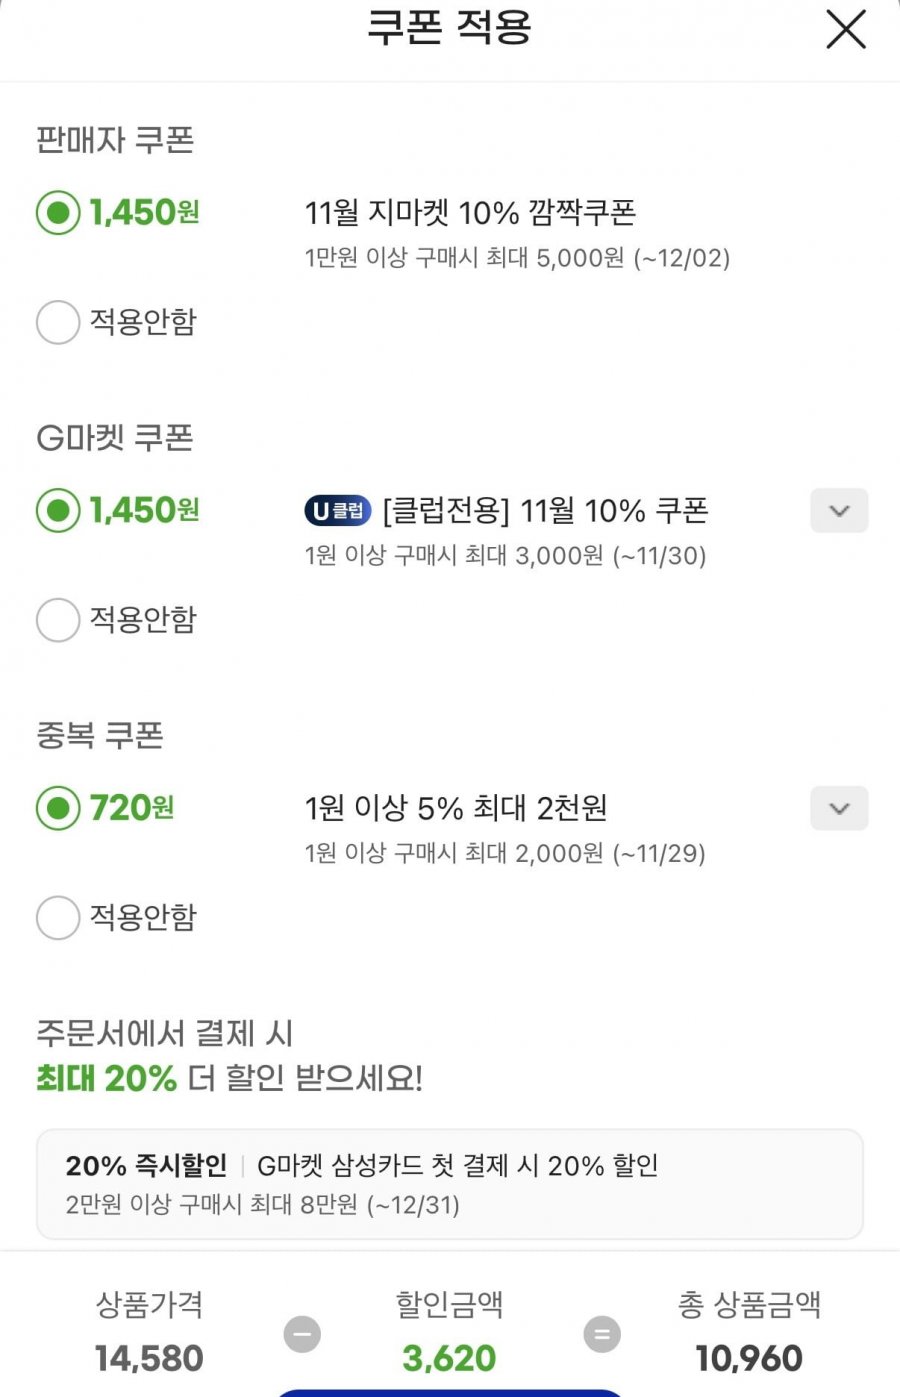Click the 1원 이상 5% 최대 2천원 title
The width and height of the screenshot is (900, 1397).
[x=456, y=808]
